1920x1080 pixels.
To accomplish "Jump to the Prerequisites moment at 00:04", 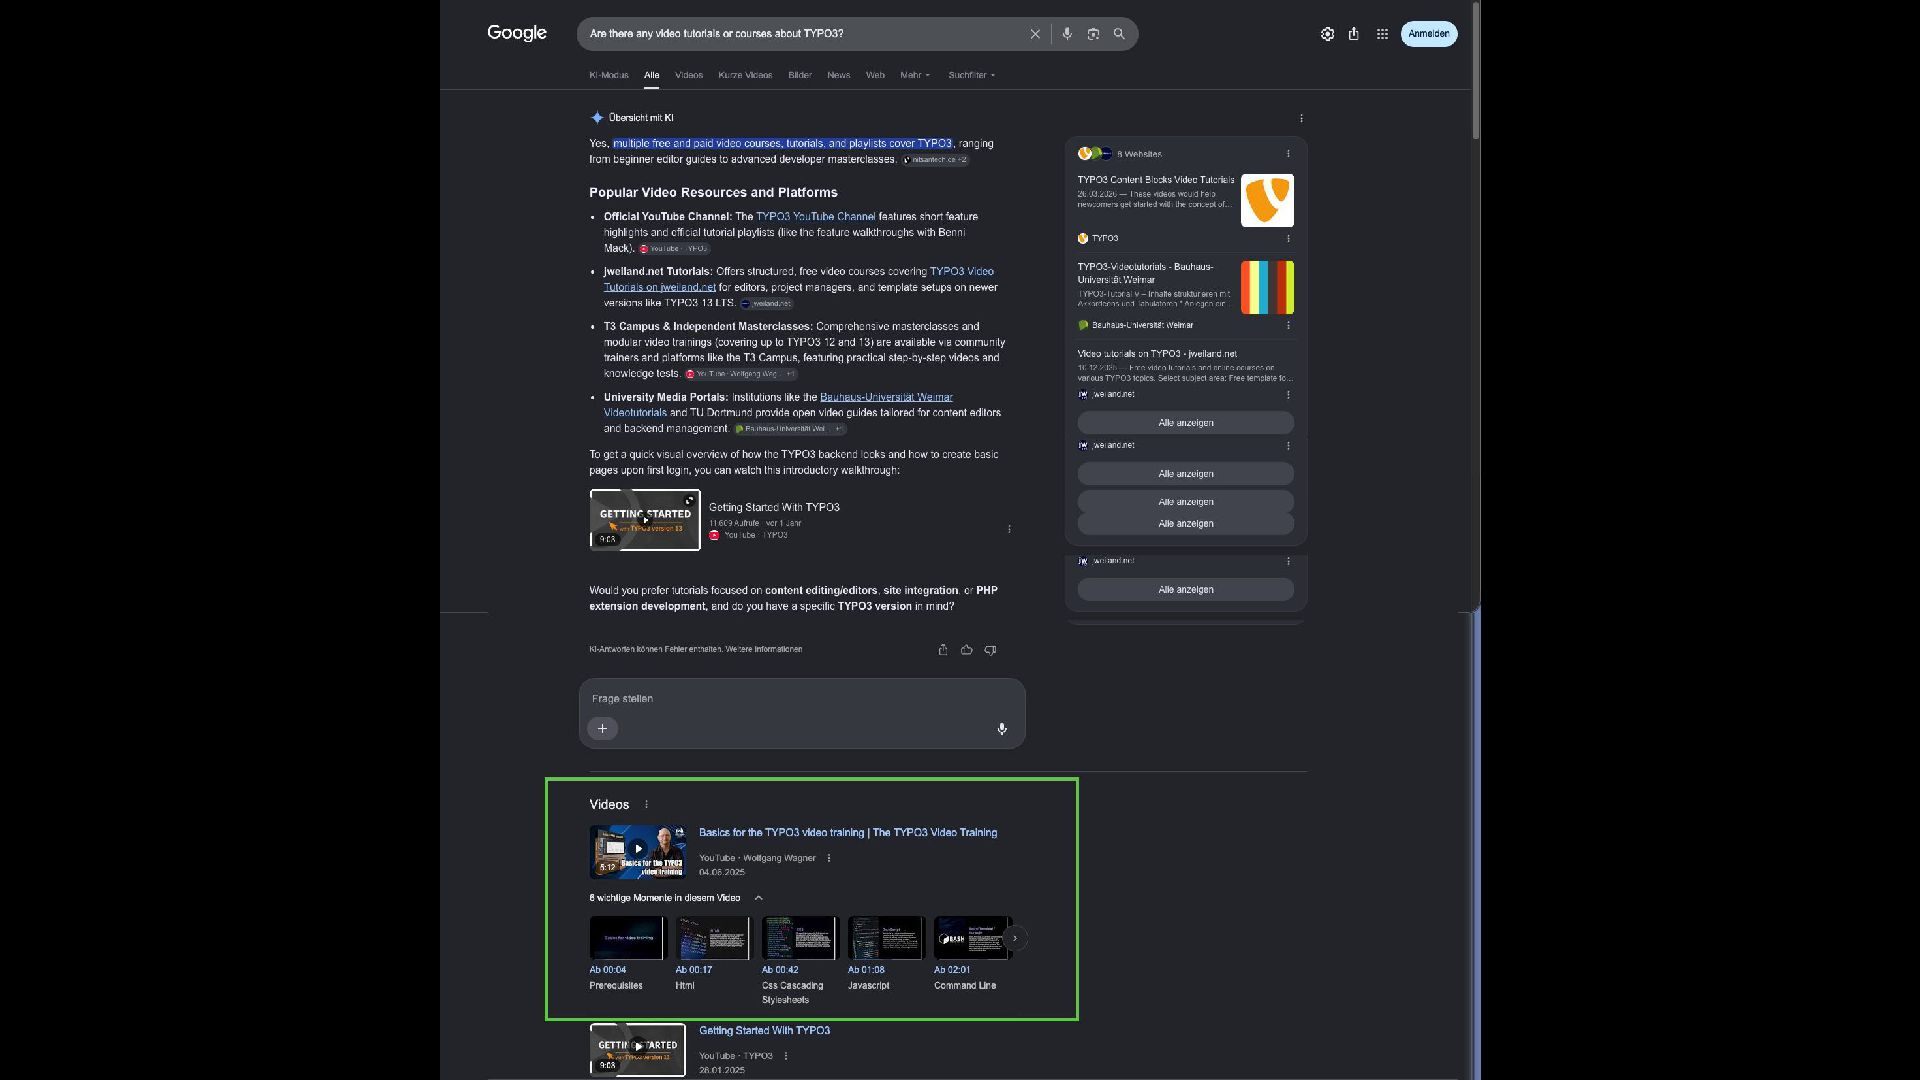I will [x=627, y=954].
